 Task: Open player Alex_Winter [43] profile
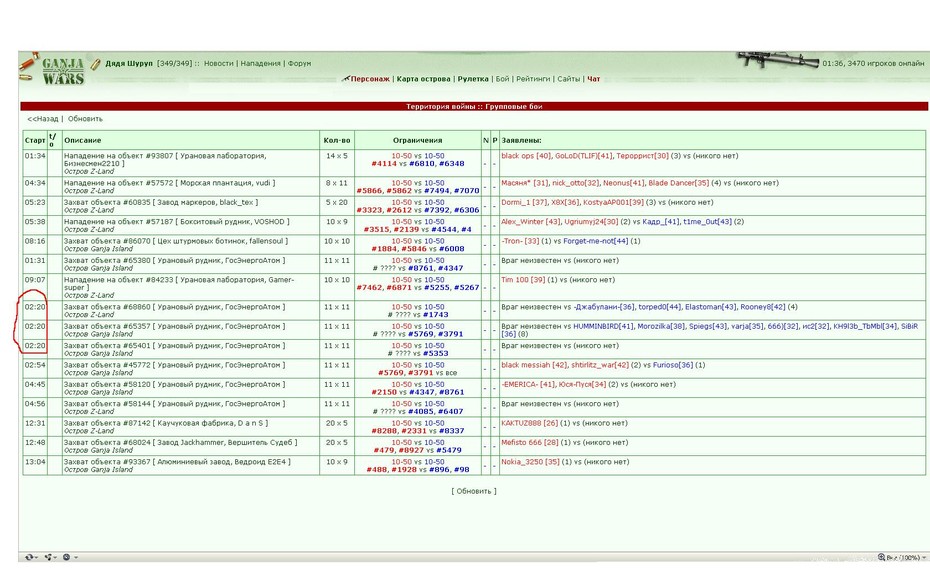pos(531,222)
